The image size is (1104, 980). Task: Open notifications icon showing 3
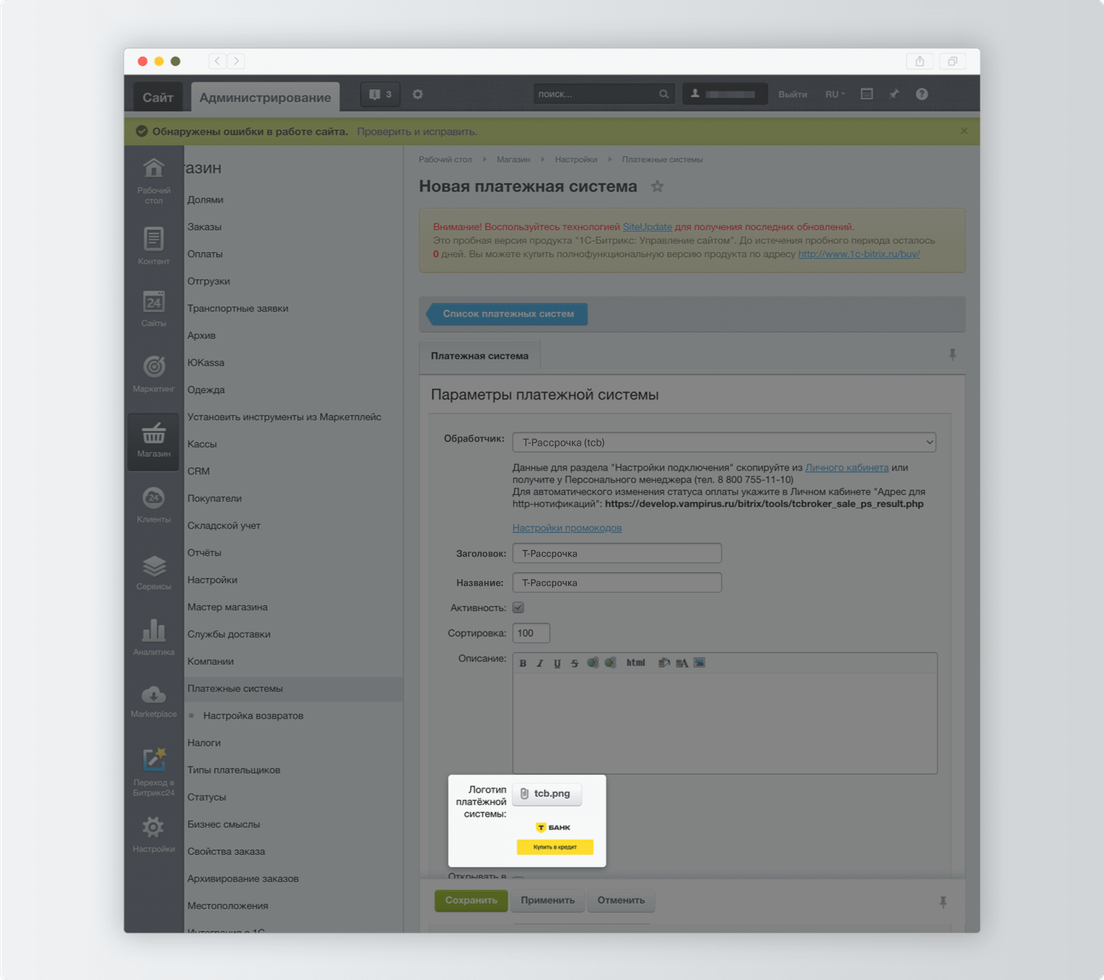[380, 95]
